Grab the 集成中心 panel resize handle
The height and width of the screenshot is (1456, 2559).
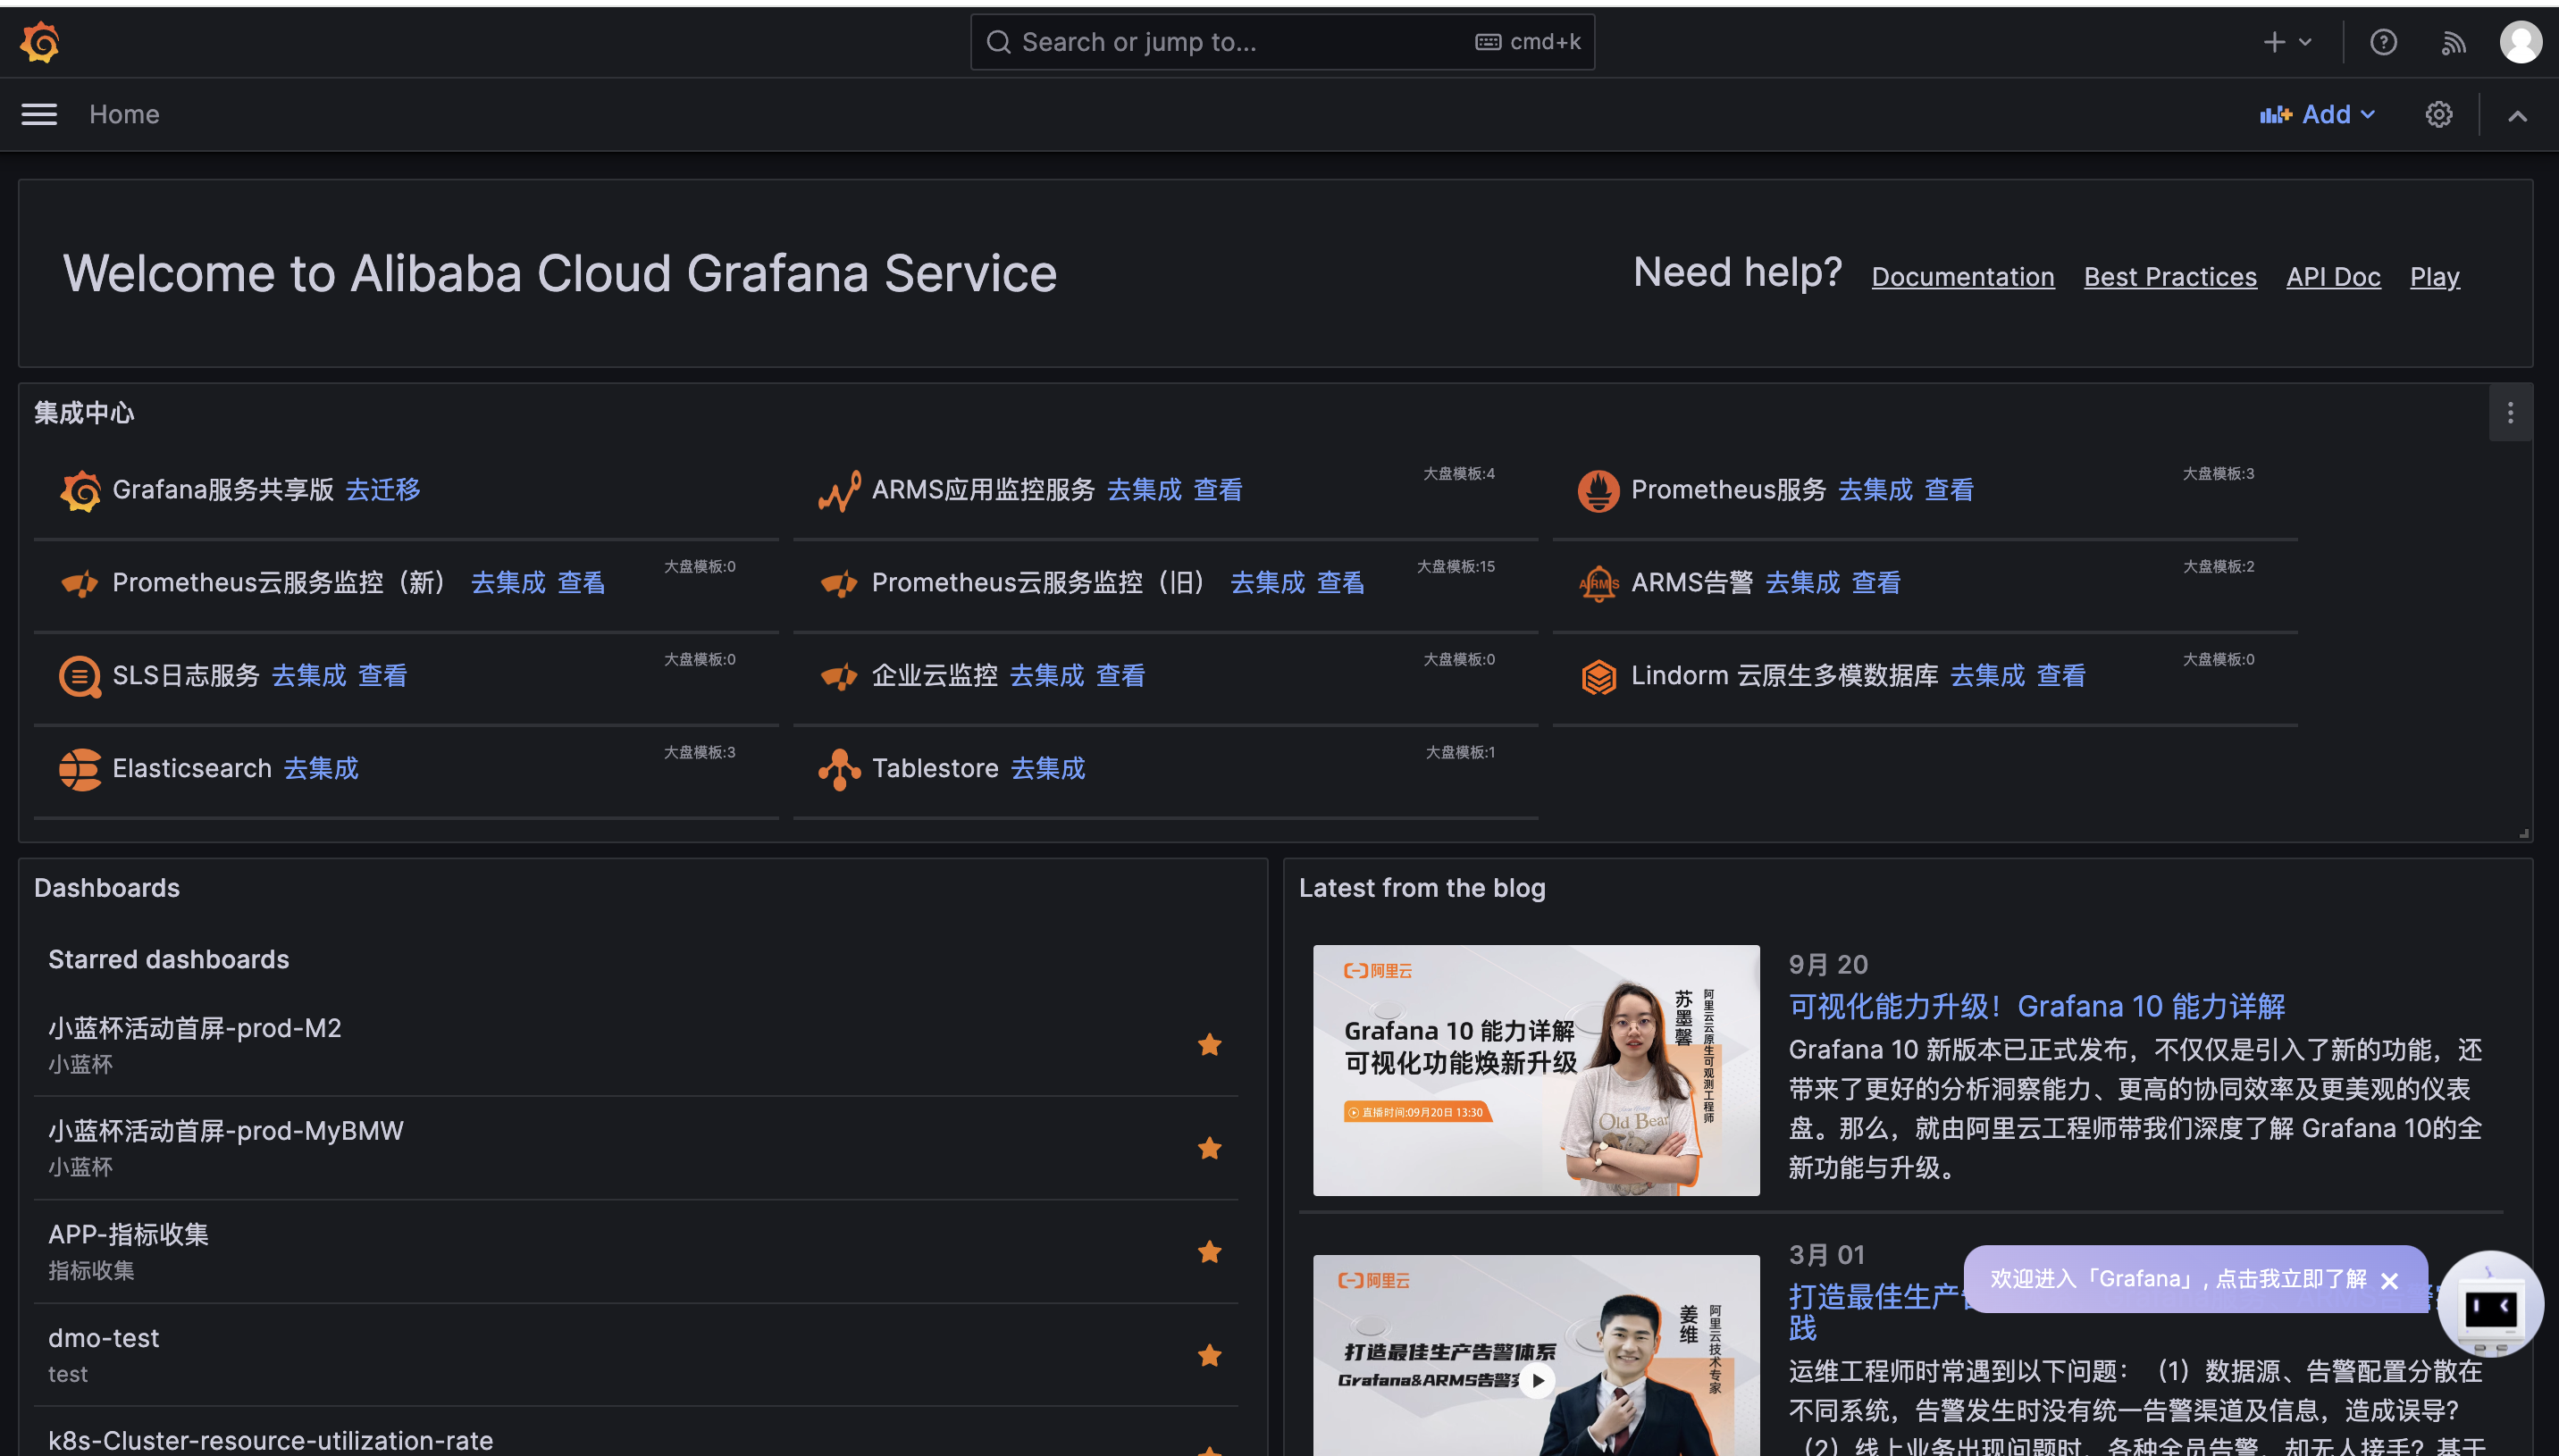pyautogui.click(x=2524, y=833)
